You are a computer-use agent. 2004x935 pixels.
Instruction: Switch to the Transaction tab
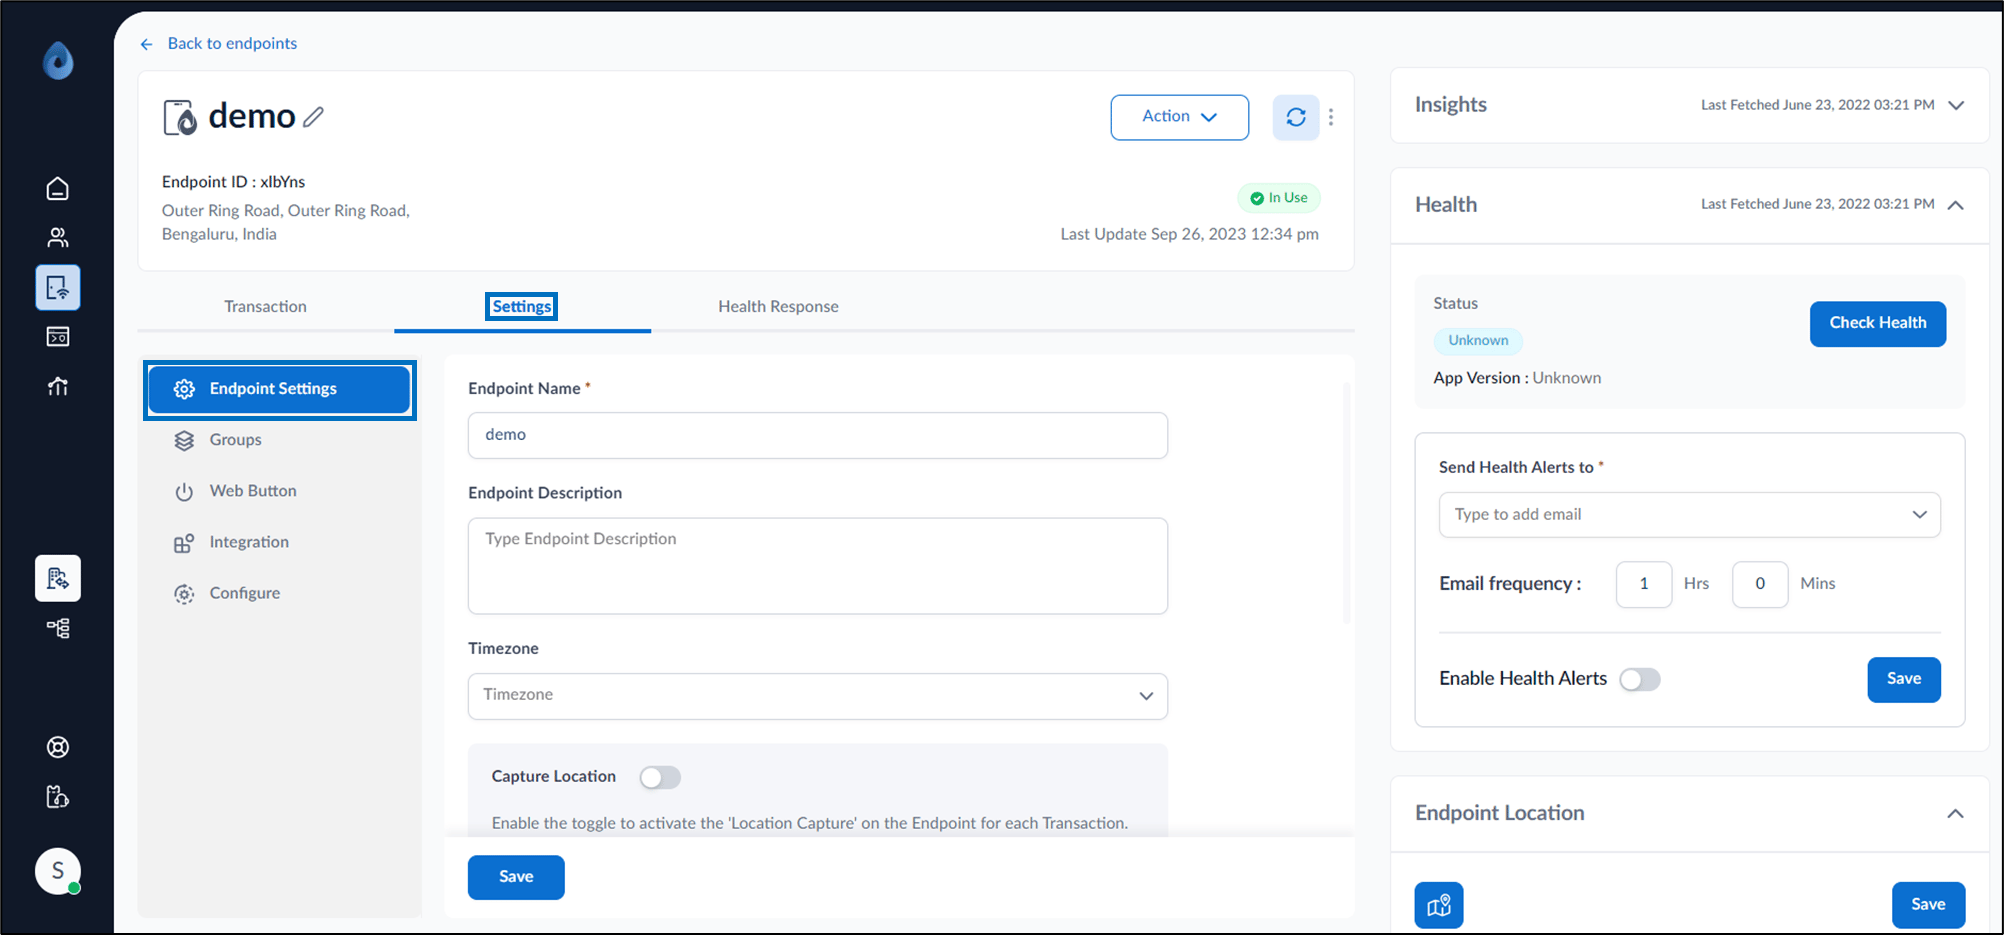point(265,306)
